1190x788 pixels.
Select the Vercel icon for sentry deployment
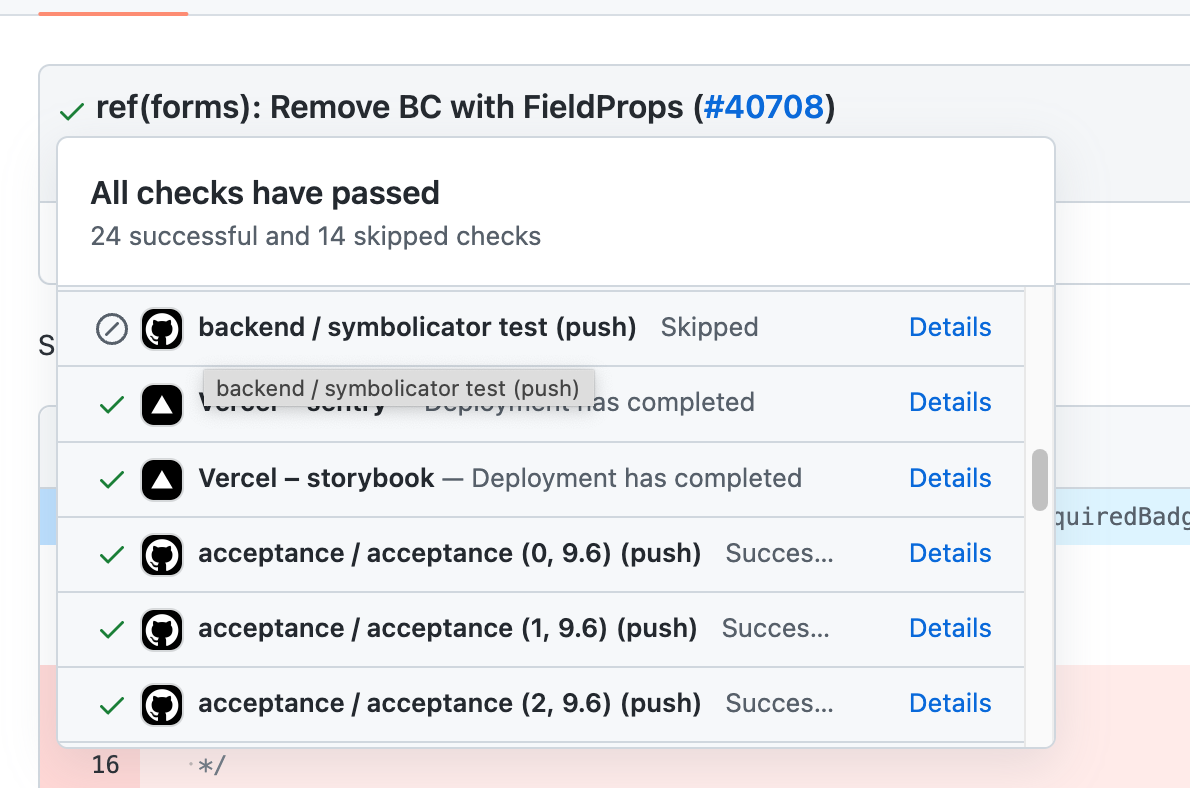[x=162, y=403]
